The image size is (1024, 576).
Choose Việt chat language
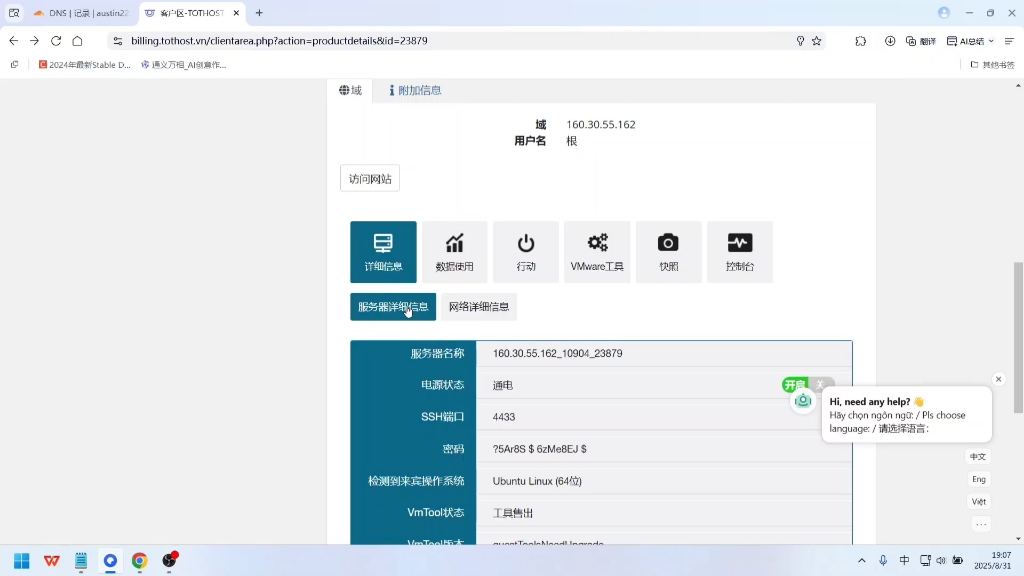[978, 502]
